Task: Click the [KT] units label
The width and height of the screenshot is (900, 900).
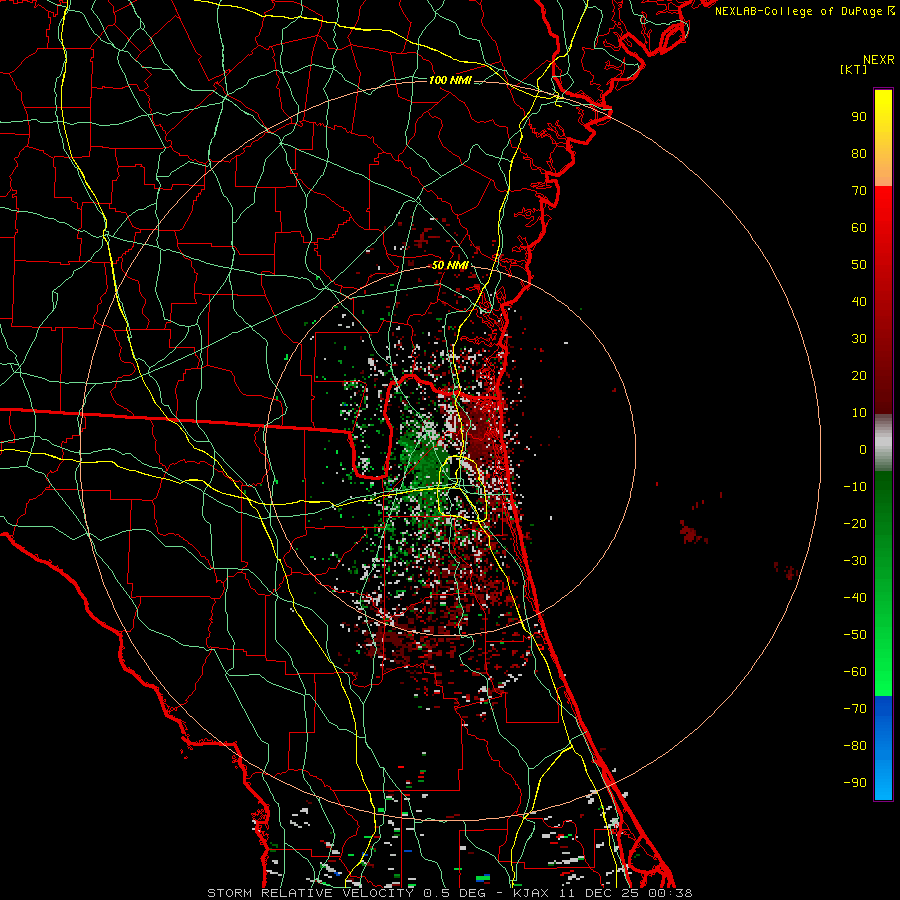Action: tap(853, 69)
